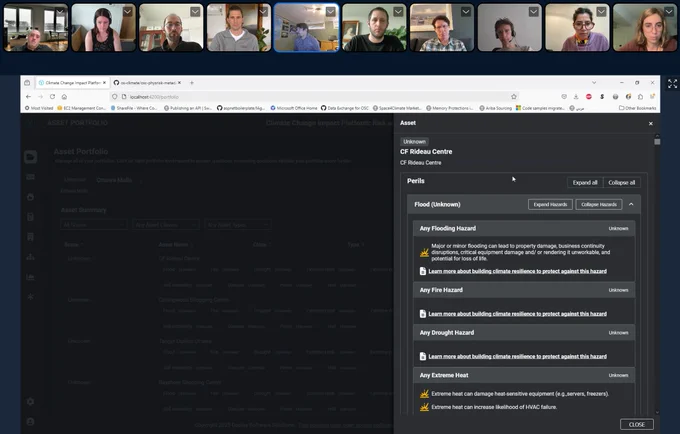Click the Expand Hazards button for Flood
The image size is (680, 434).
(x=550, y=204)
